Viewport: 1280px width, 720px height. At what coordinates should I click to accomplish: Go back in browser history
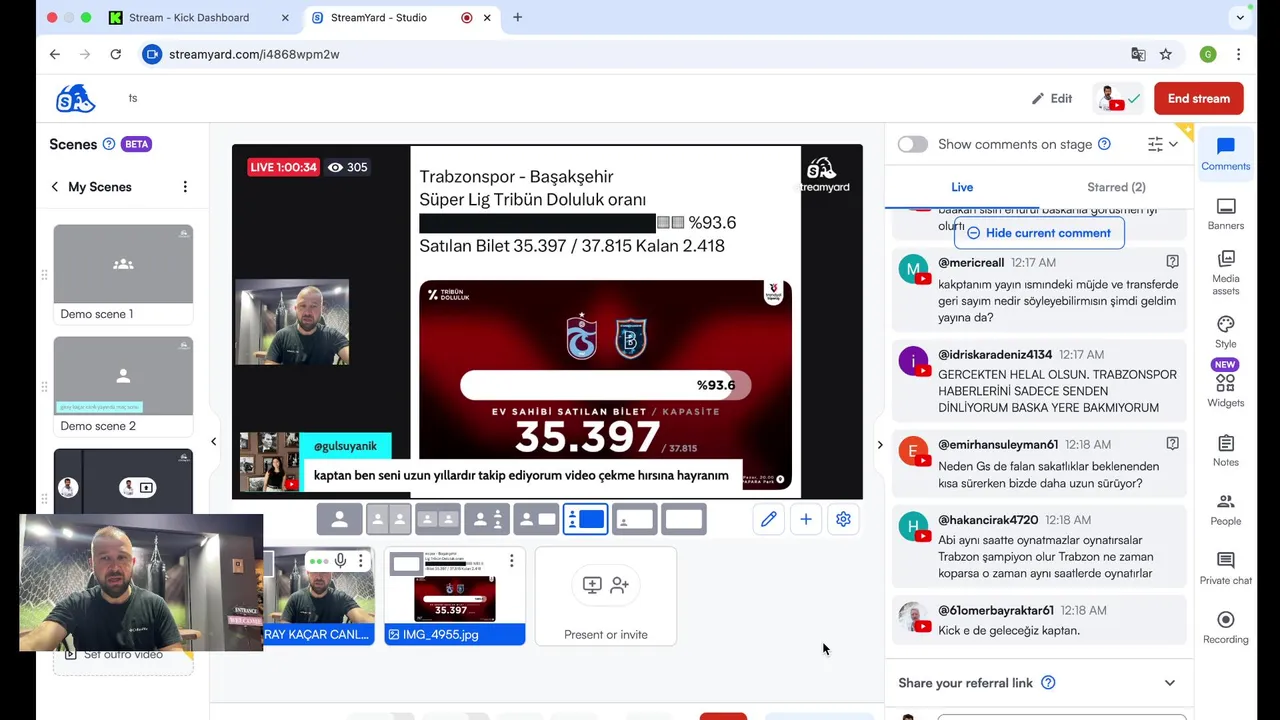pyautogui.click(x=55, y=54)
